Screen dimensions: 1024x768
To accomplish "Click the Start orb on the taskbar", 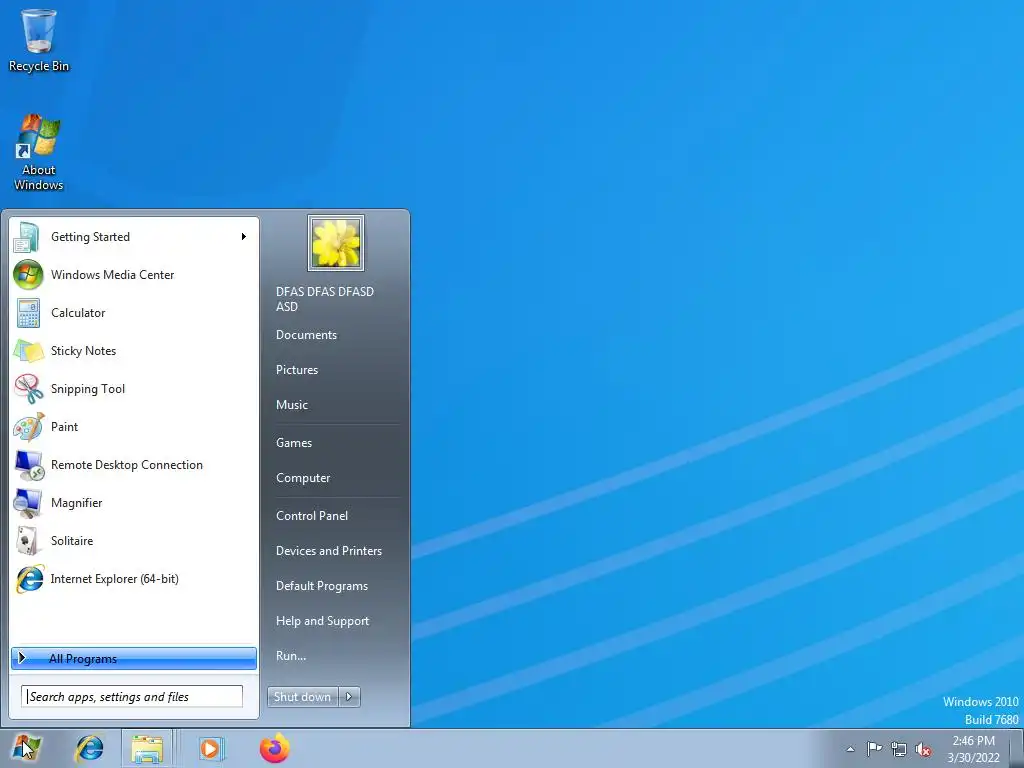I will coord(26,748).
